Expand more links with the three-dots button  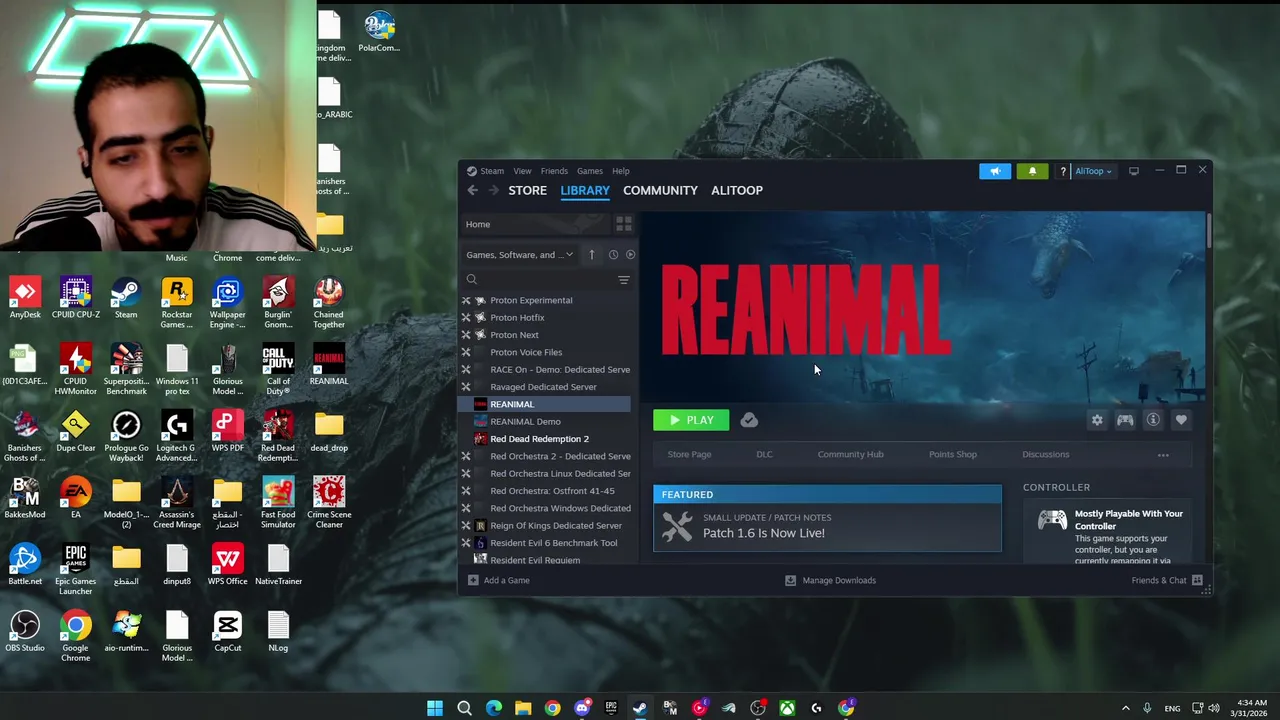[x=1163, y=455]
